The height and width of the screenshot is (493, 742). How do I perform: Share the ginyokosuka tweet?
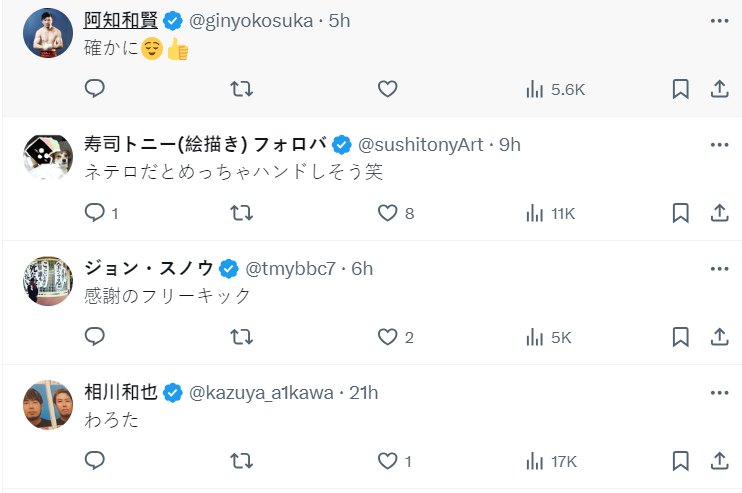718,89
